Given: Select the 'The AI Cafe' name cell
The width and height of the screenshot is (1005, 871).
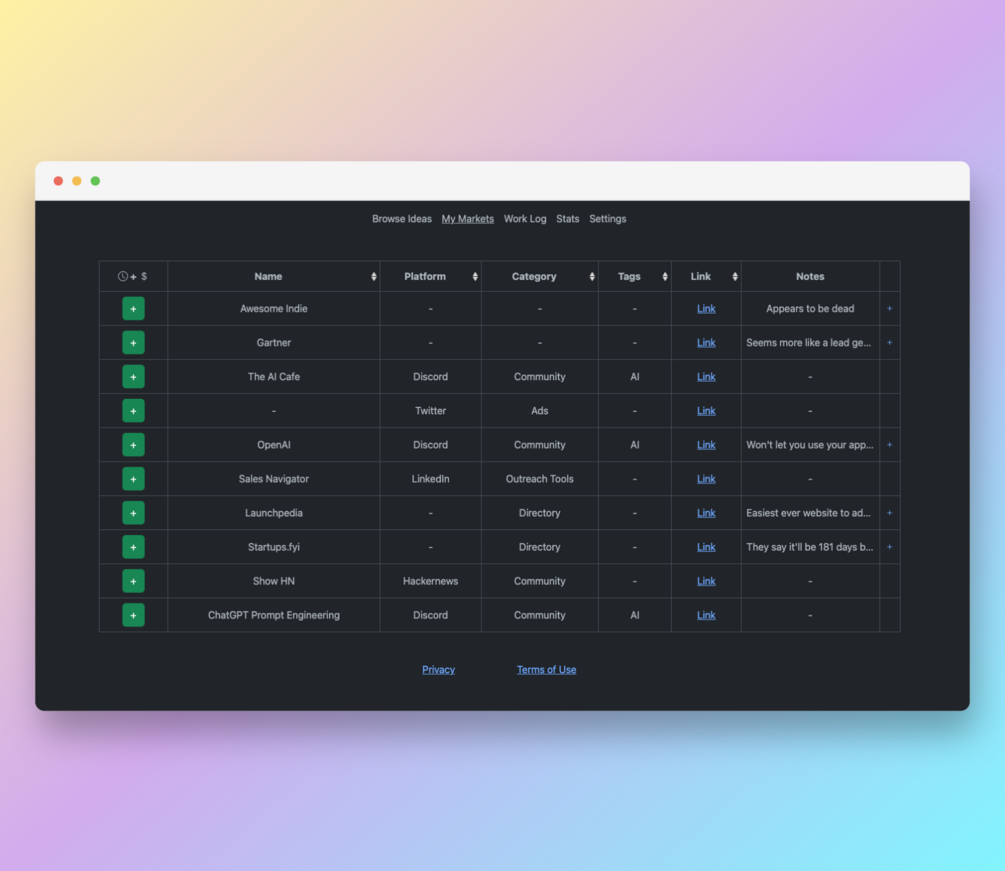Looking at the screenshot, I should click(274, 377).
